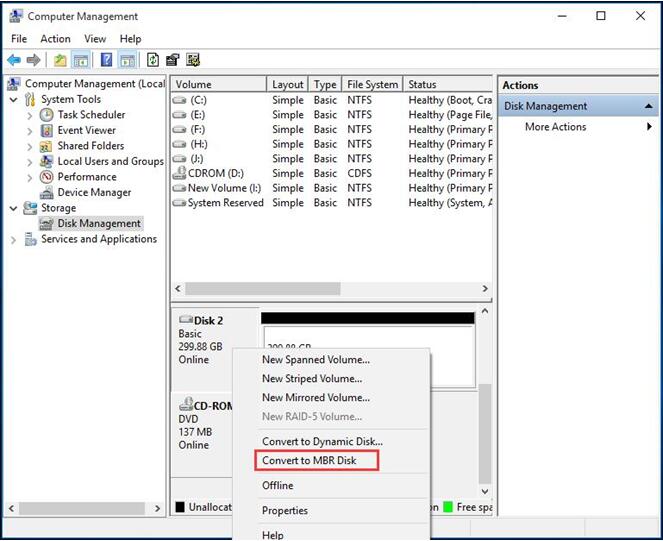Click the blue Help question mark icon

point(107,60)
